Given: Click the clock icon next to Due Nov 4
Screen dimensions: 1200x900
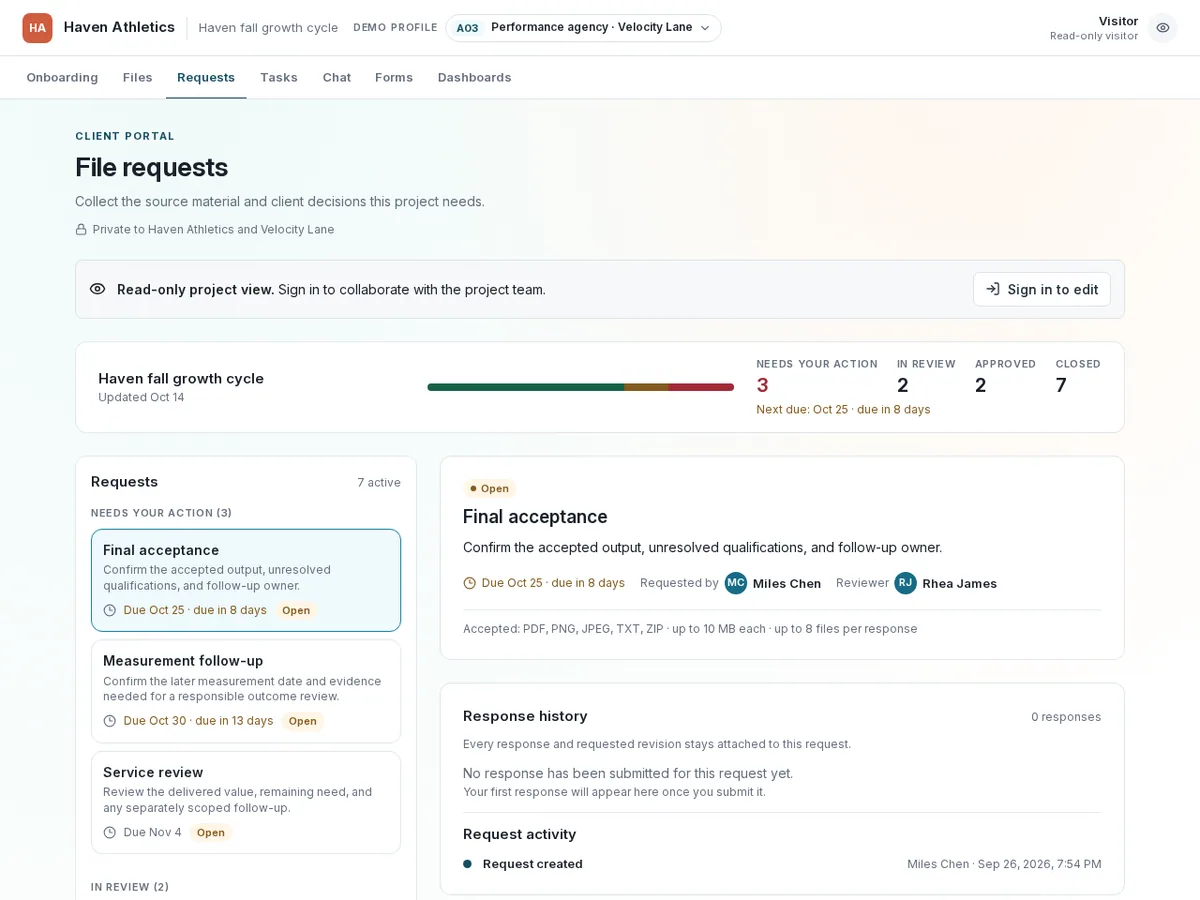Looking at the screenshot, I should point(110,832).
